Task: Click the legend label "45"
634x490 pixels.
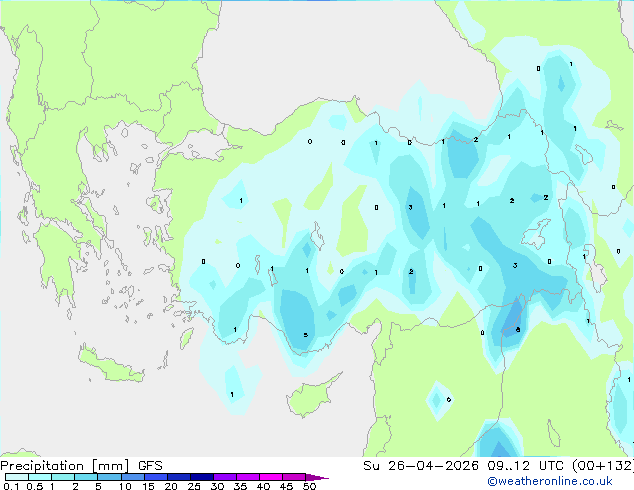Action: pos(287,486)
